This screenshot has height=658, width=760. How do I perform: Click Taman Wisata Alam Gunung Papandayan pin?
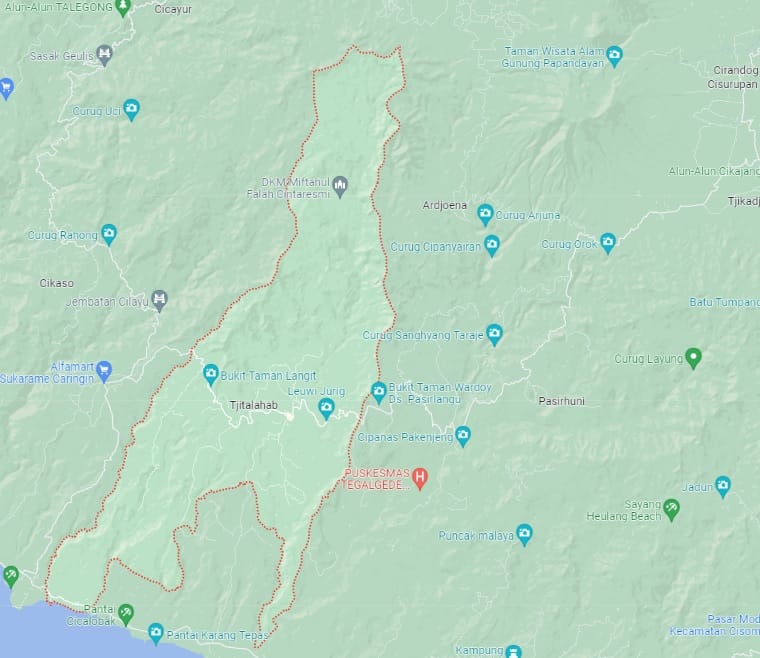tap(614, 56)
